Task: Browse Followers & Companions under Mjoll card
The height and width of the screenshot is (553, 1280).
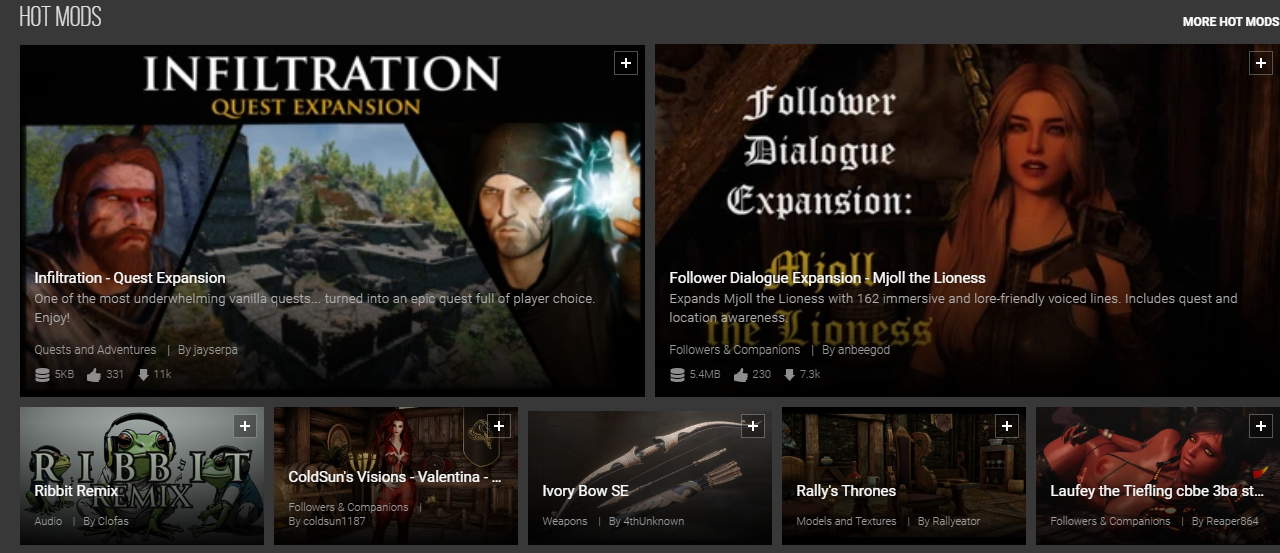Action: point(735,350)
